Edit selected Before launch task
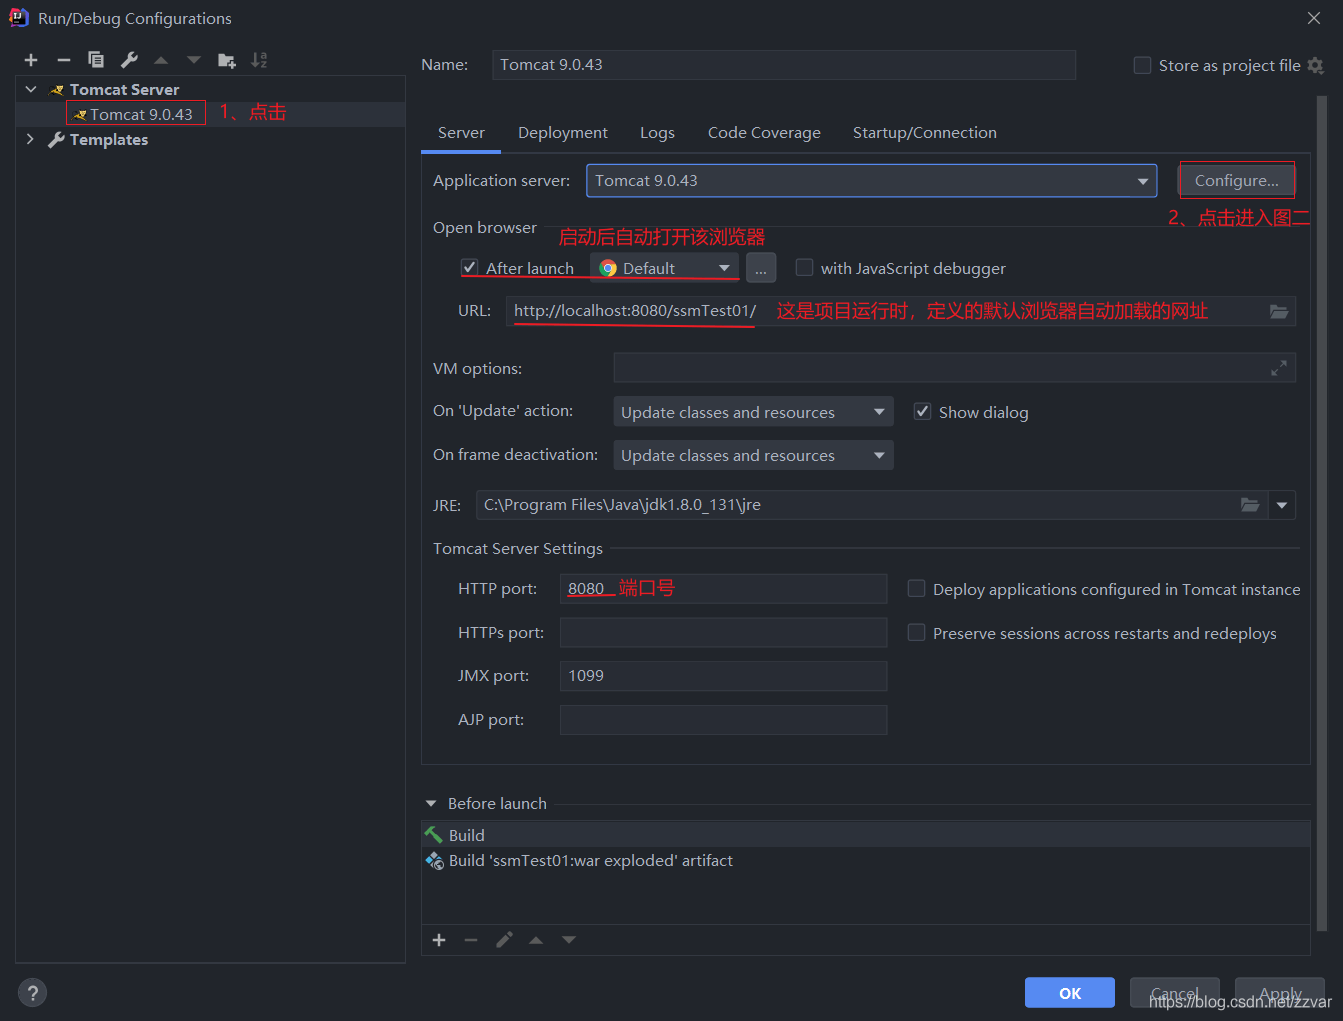Image resolution: width=1343 pixels, height=1021 pixels. 504,940
